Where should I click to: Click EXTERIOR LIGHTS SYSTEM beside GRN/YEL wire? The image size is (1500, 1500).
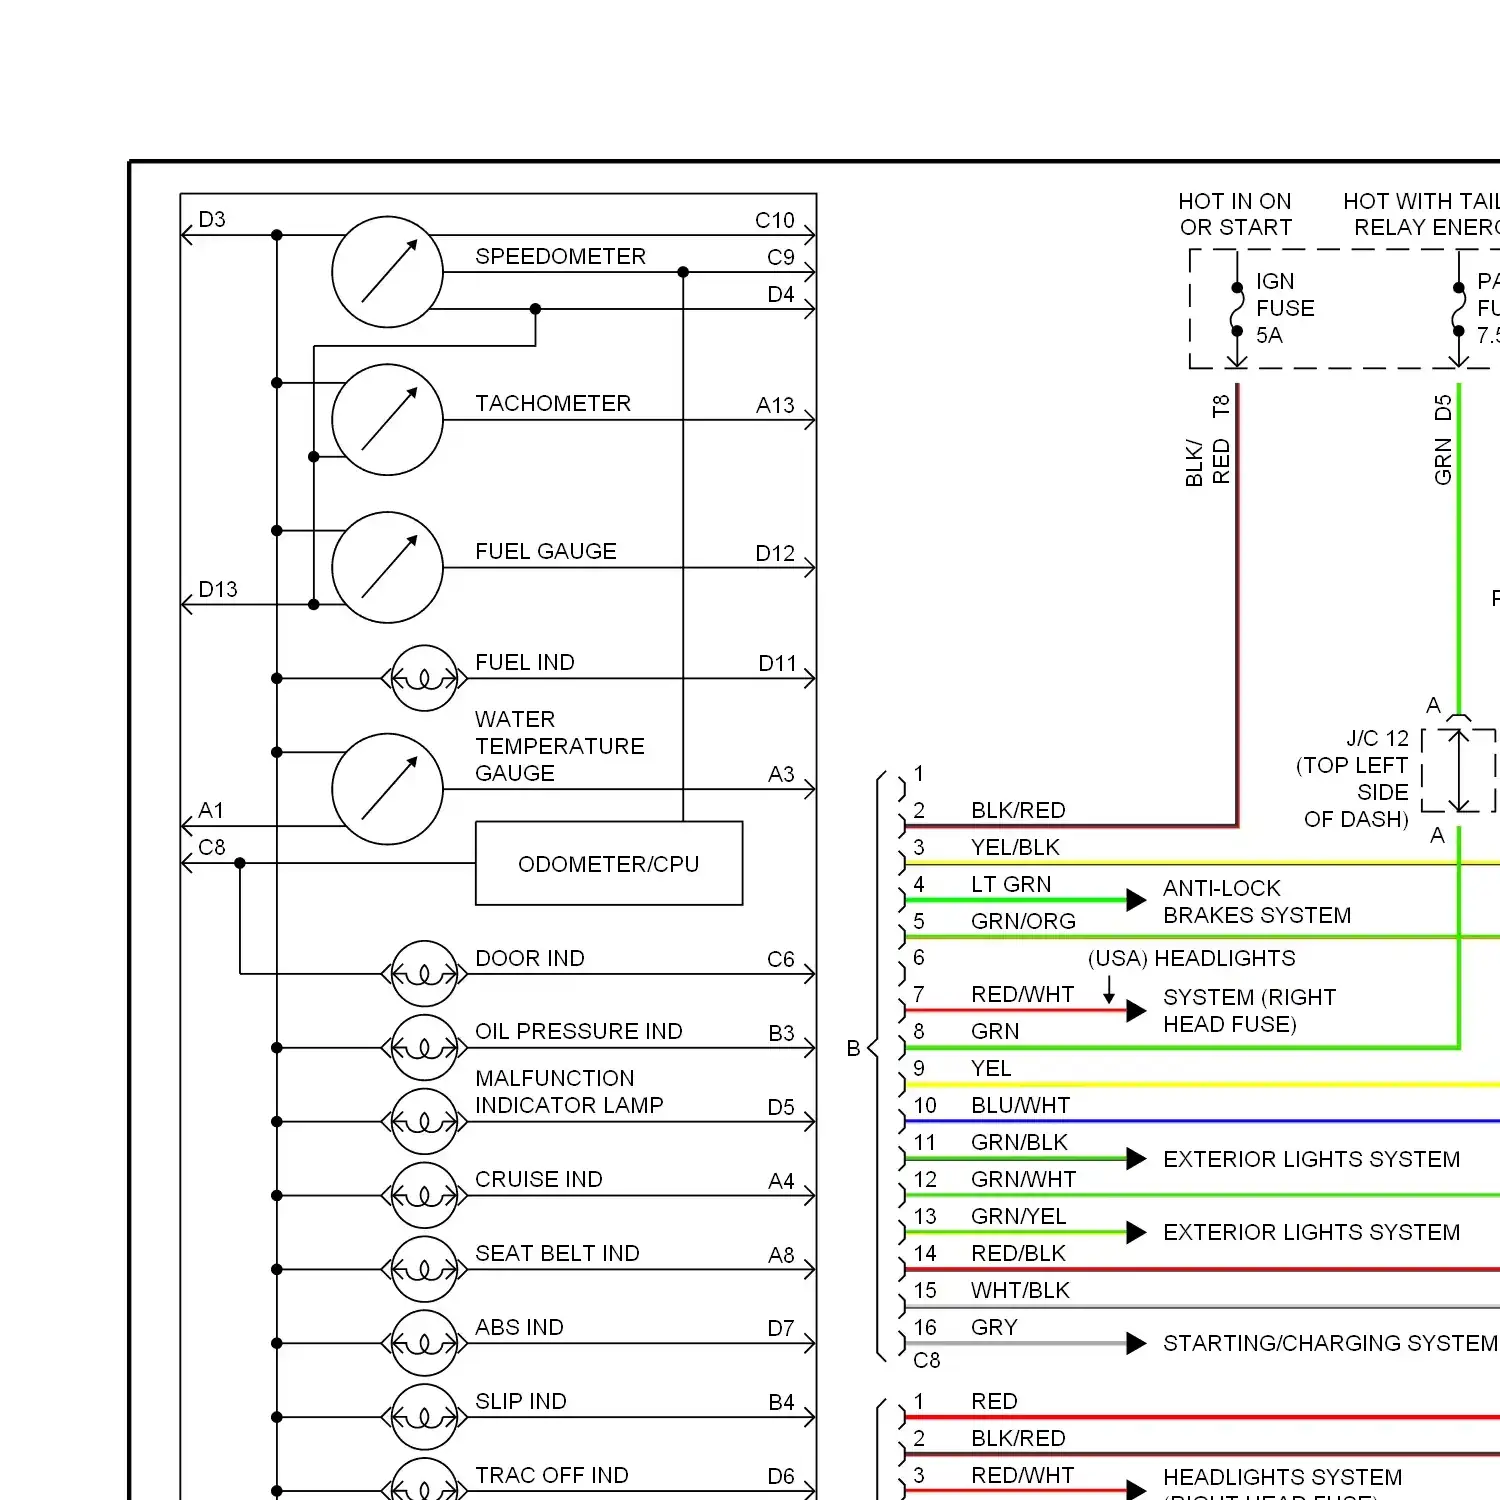point(1311,1232)
